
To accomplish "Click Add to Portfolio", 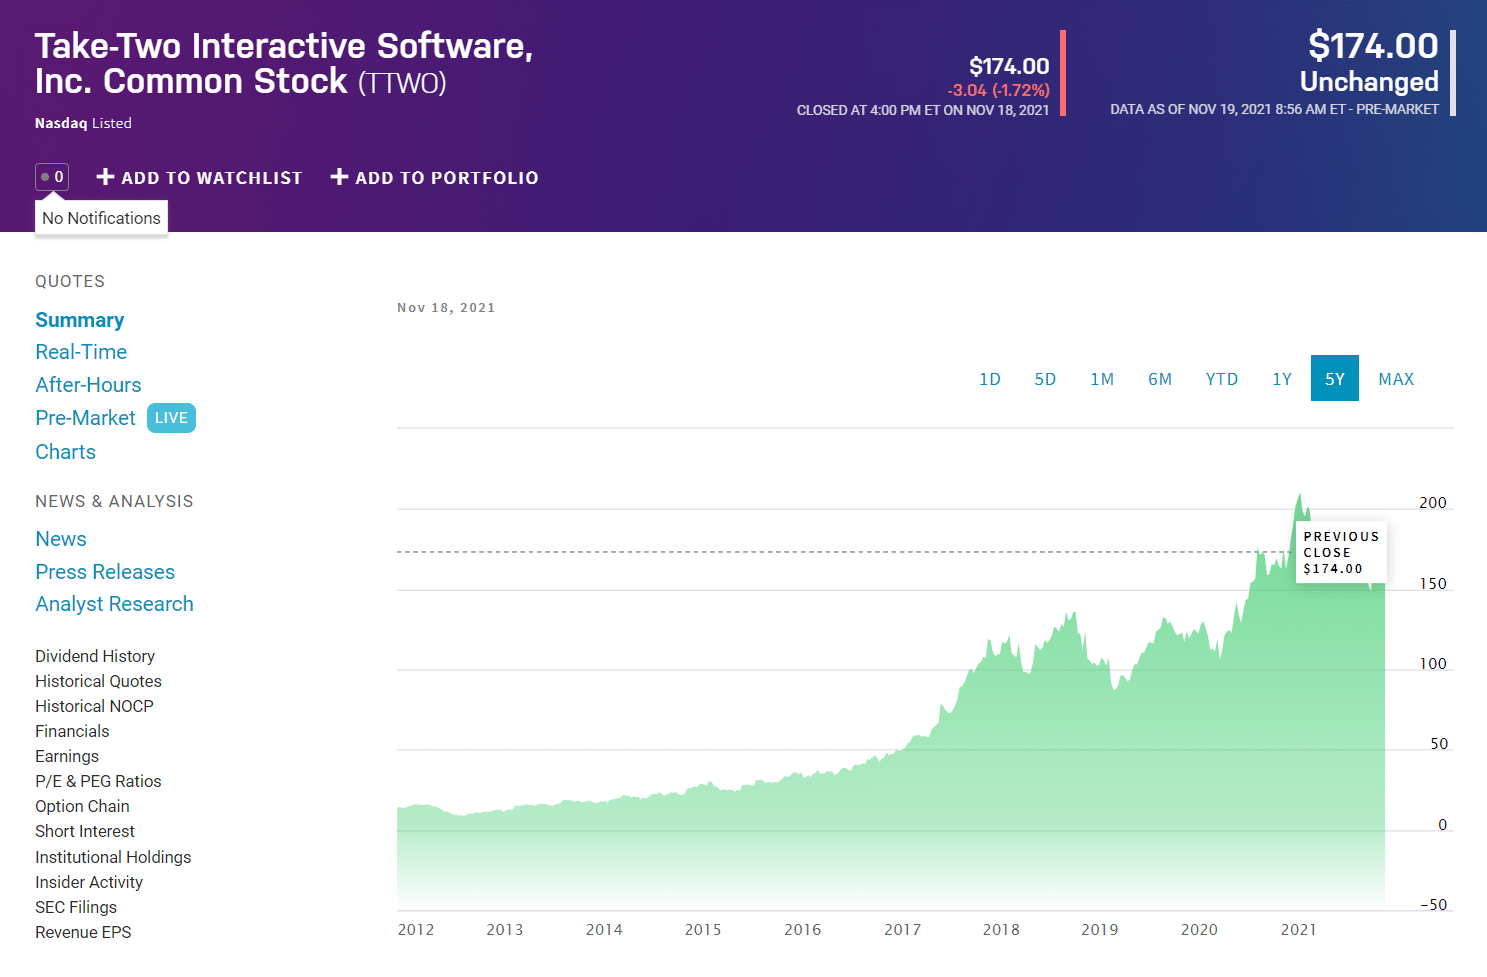I will click(434, 177).
